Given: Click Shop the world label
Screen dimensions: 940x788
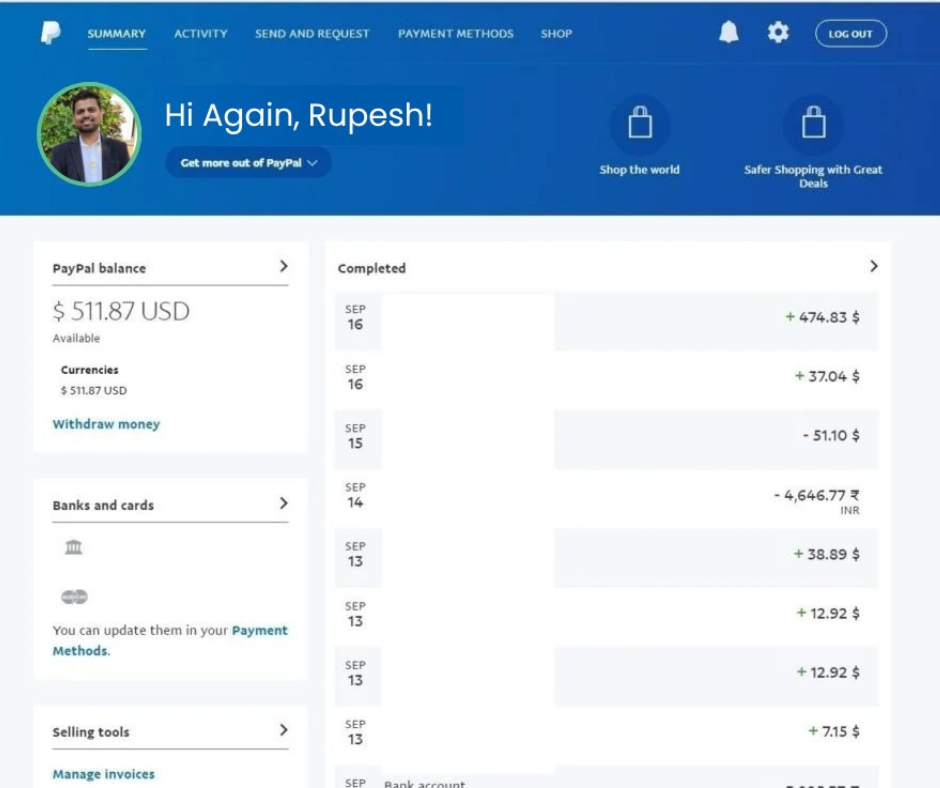Looking at the screenshot, I should 640,170.
